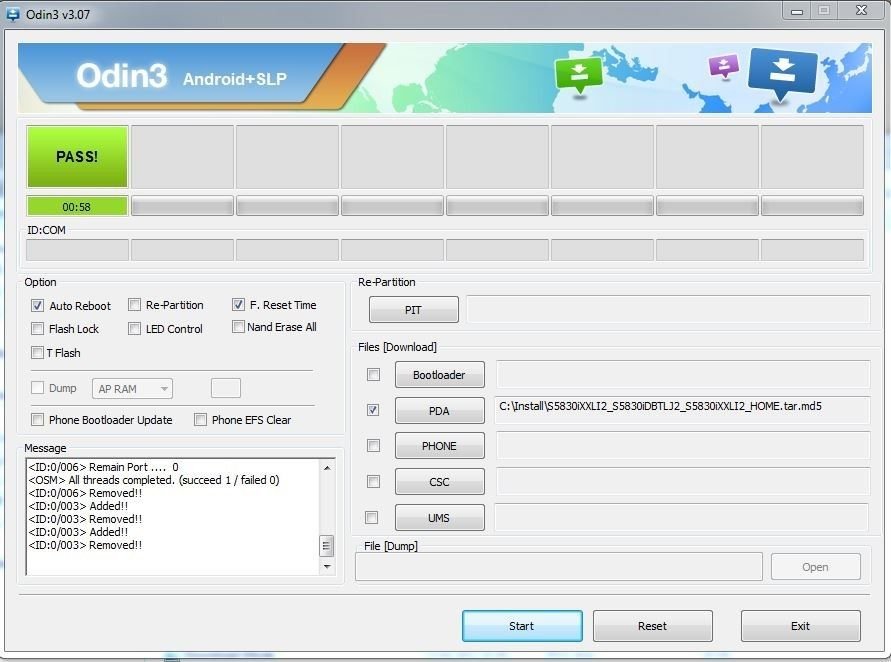Uncheck the PDA file checkbox
The image size is (891, 662).
373,410
